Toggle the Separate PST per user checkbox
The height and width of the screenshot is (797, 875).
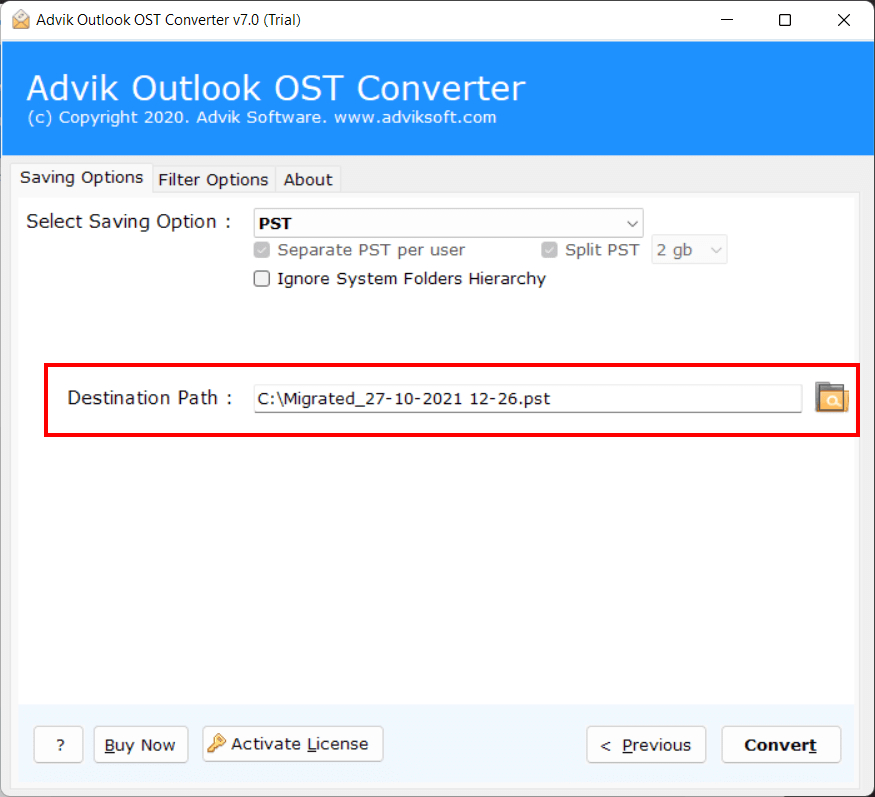pyautogui.click(x=262, y=249)
